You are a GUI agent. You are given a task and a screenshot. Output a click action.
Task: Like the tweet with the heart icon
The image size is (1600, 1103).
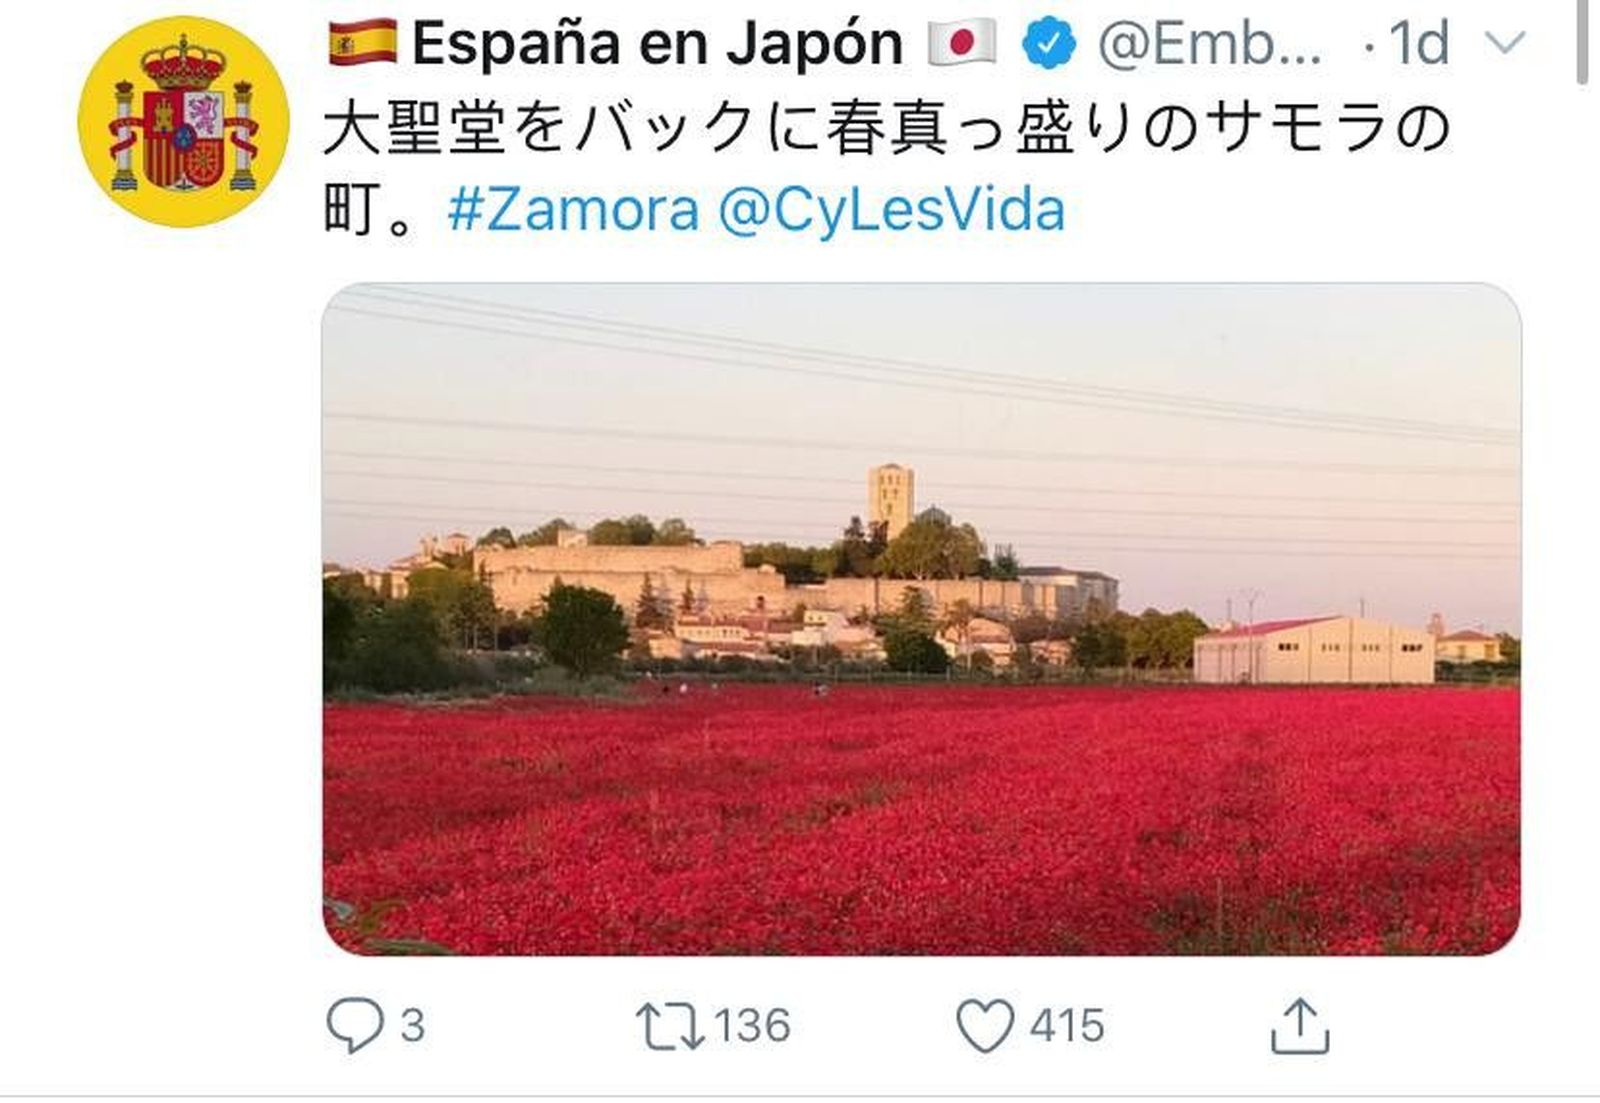tap(985, 1026)
